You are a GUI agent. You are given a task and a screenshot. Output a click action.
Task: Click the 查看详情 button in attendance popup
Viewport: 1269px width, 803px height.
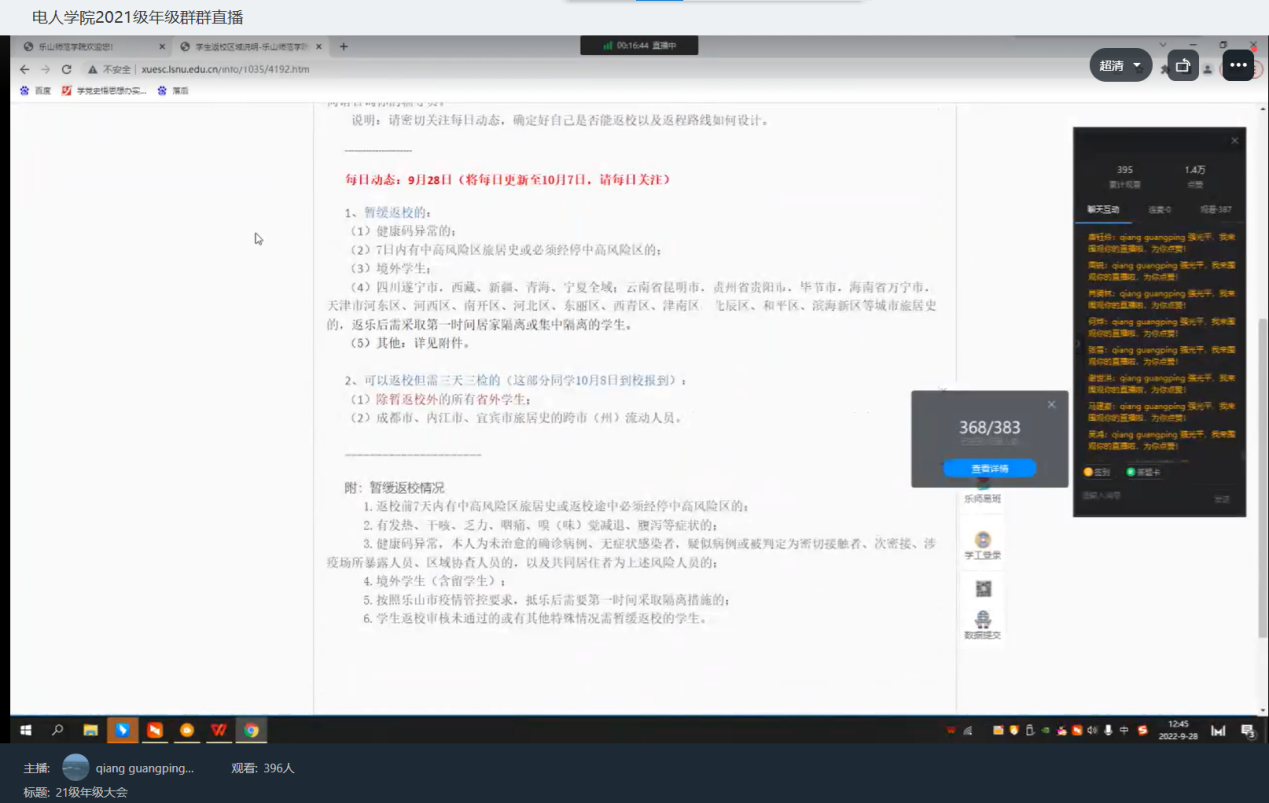coord(989,469)
